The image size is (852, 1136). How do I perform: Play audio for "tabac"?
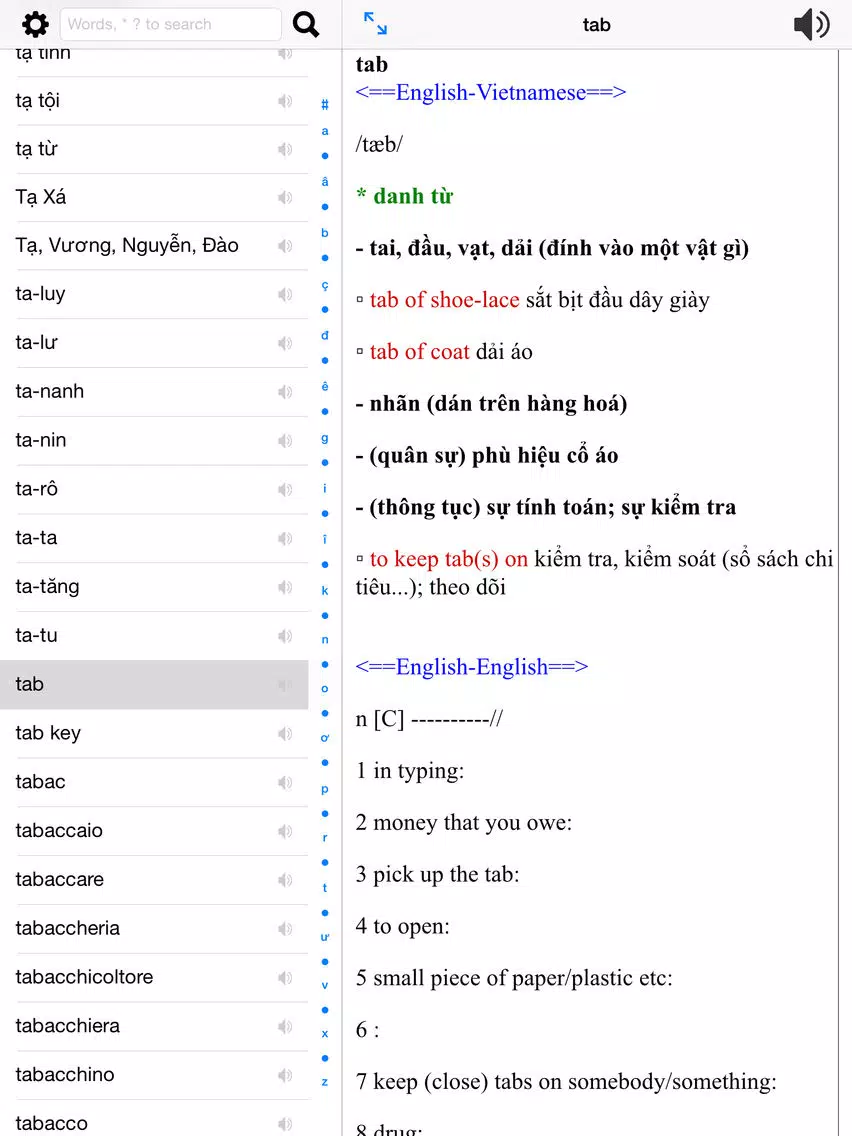(x=285, y=782)
